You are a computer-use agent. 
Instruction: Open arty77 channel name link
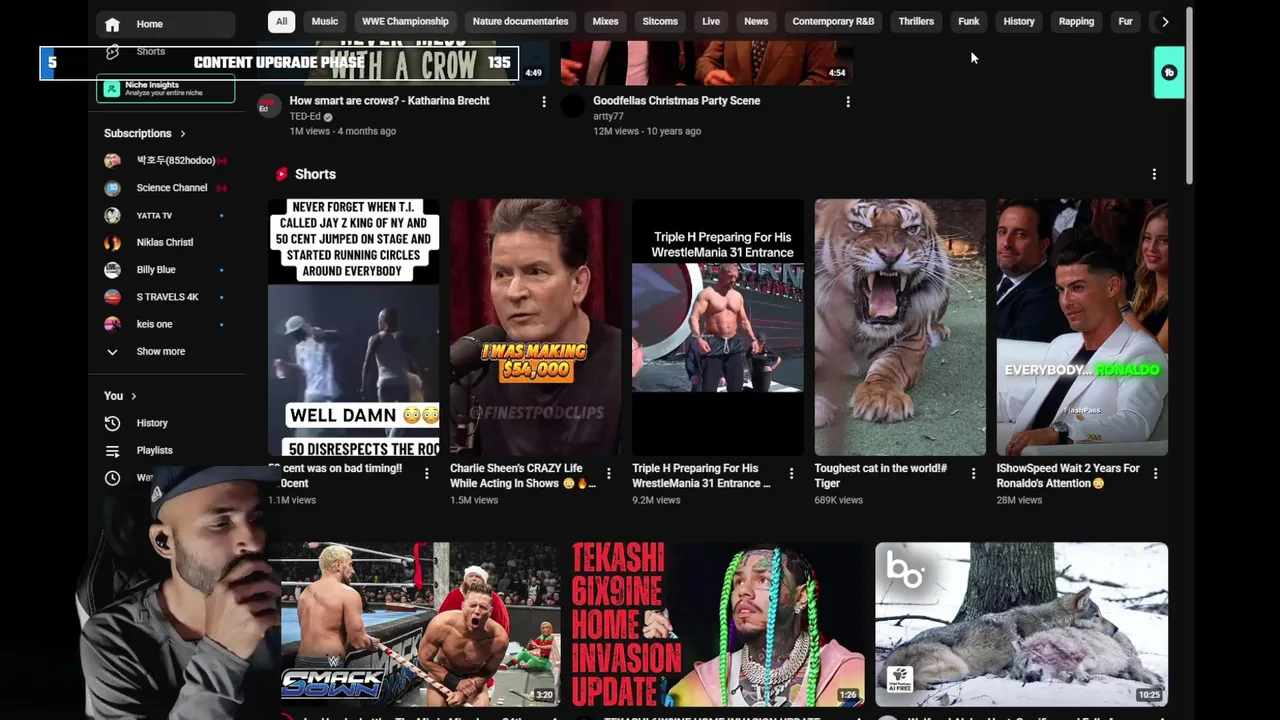(x=608, y=117)
